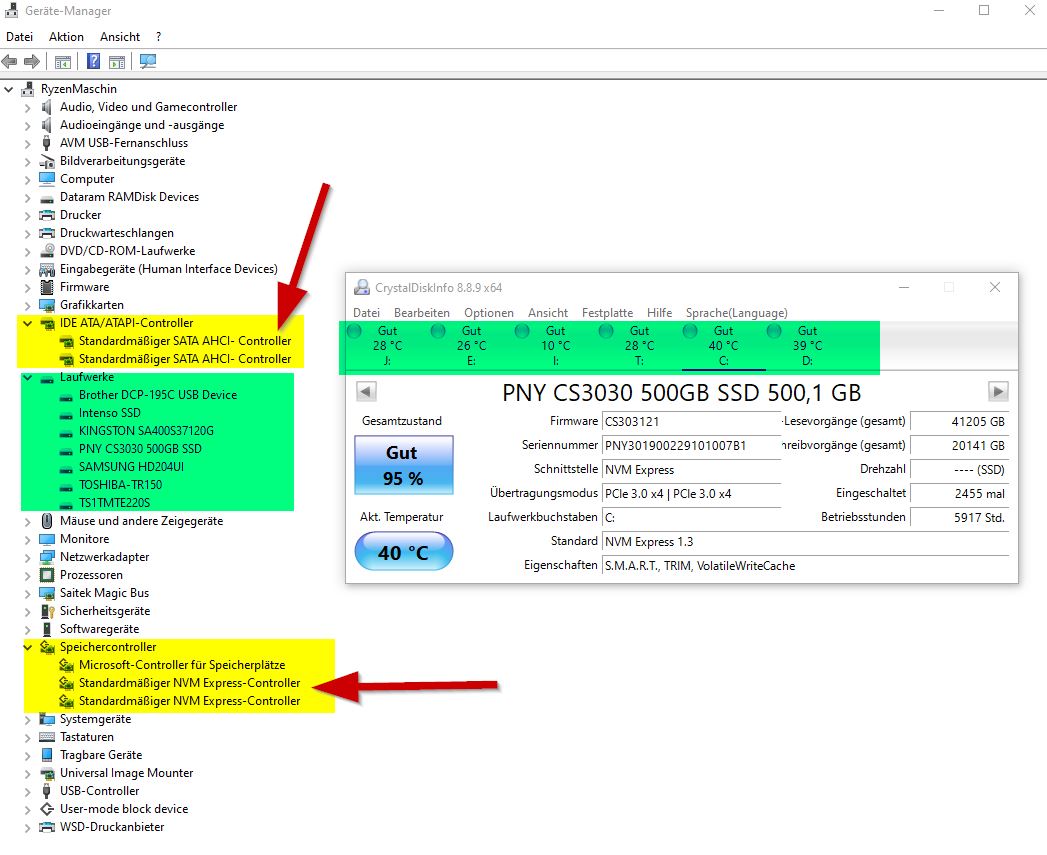This screenshot has height=855, width=1047.
Task: Go to next disk in CrystalDiskInfo
Action: tap(998, 391)
